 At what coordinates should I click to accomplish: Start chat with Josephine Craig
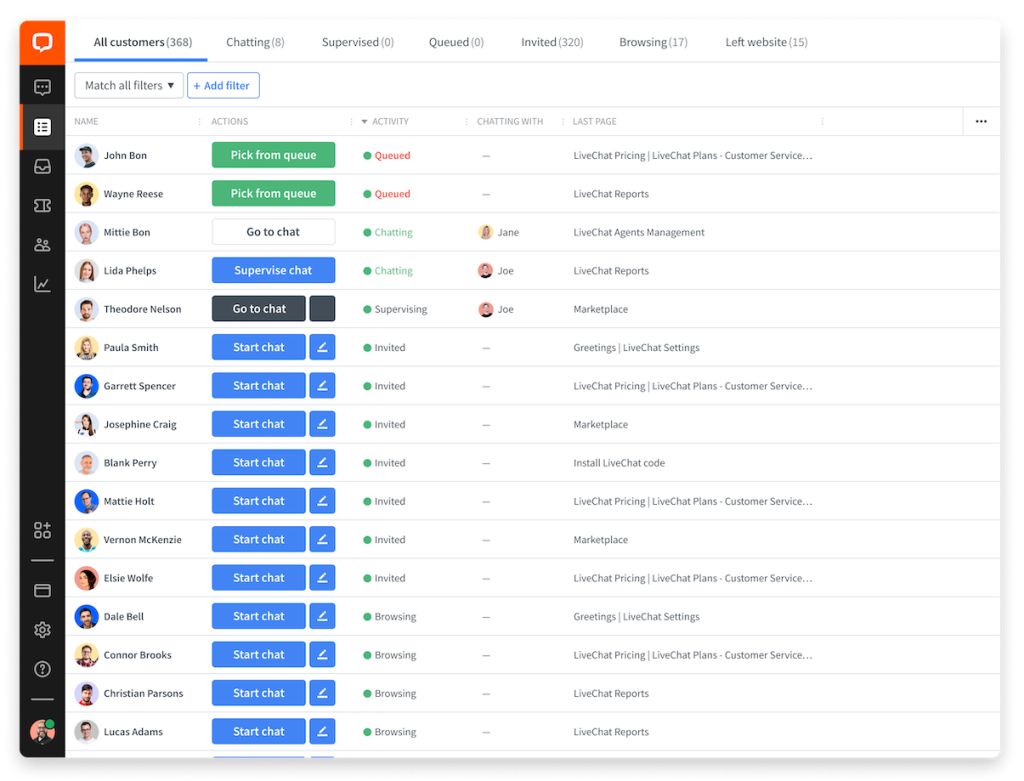click(x=259, y=424)
